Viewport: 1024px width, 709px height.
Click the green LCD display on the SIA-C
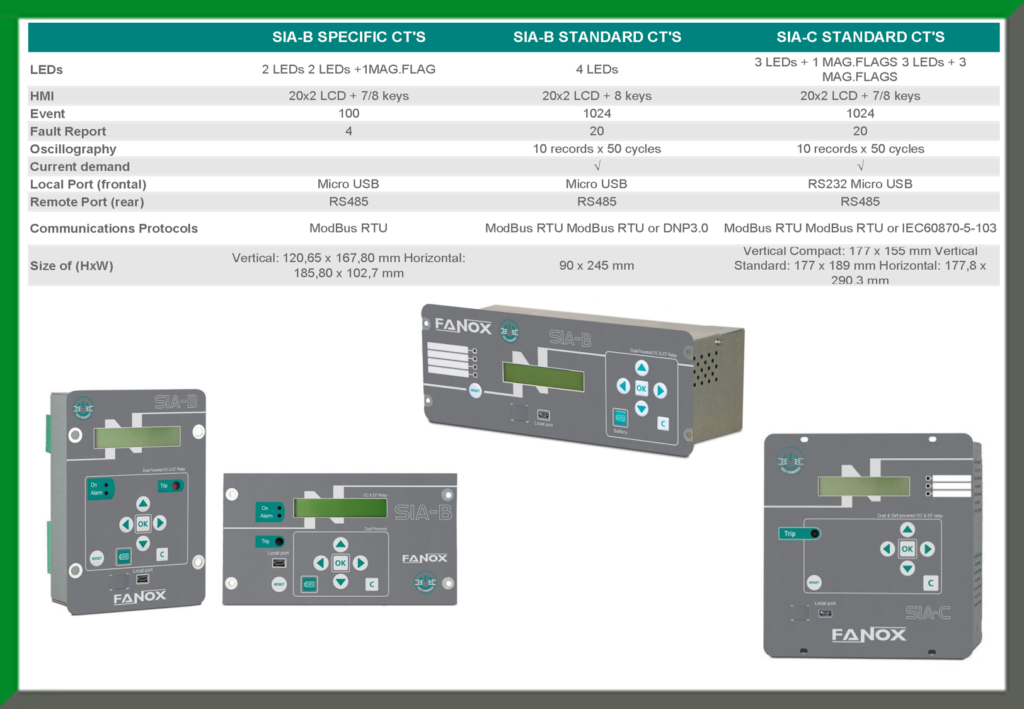[866, 485]
